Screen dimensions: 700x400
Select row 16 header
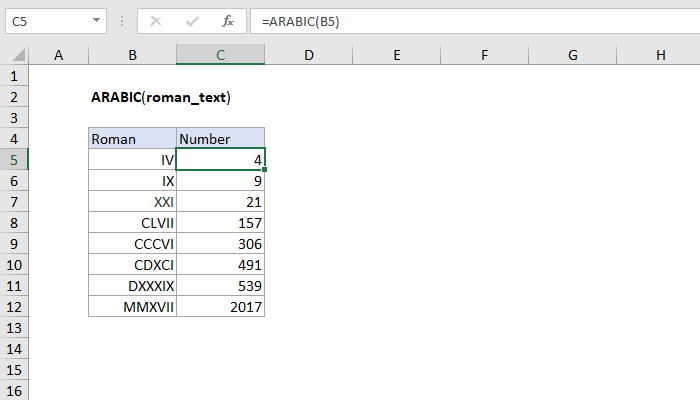(14, 390)
